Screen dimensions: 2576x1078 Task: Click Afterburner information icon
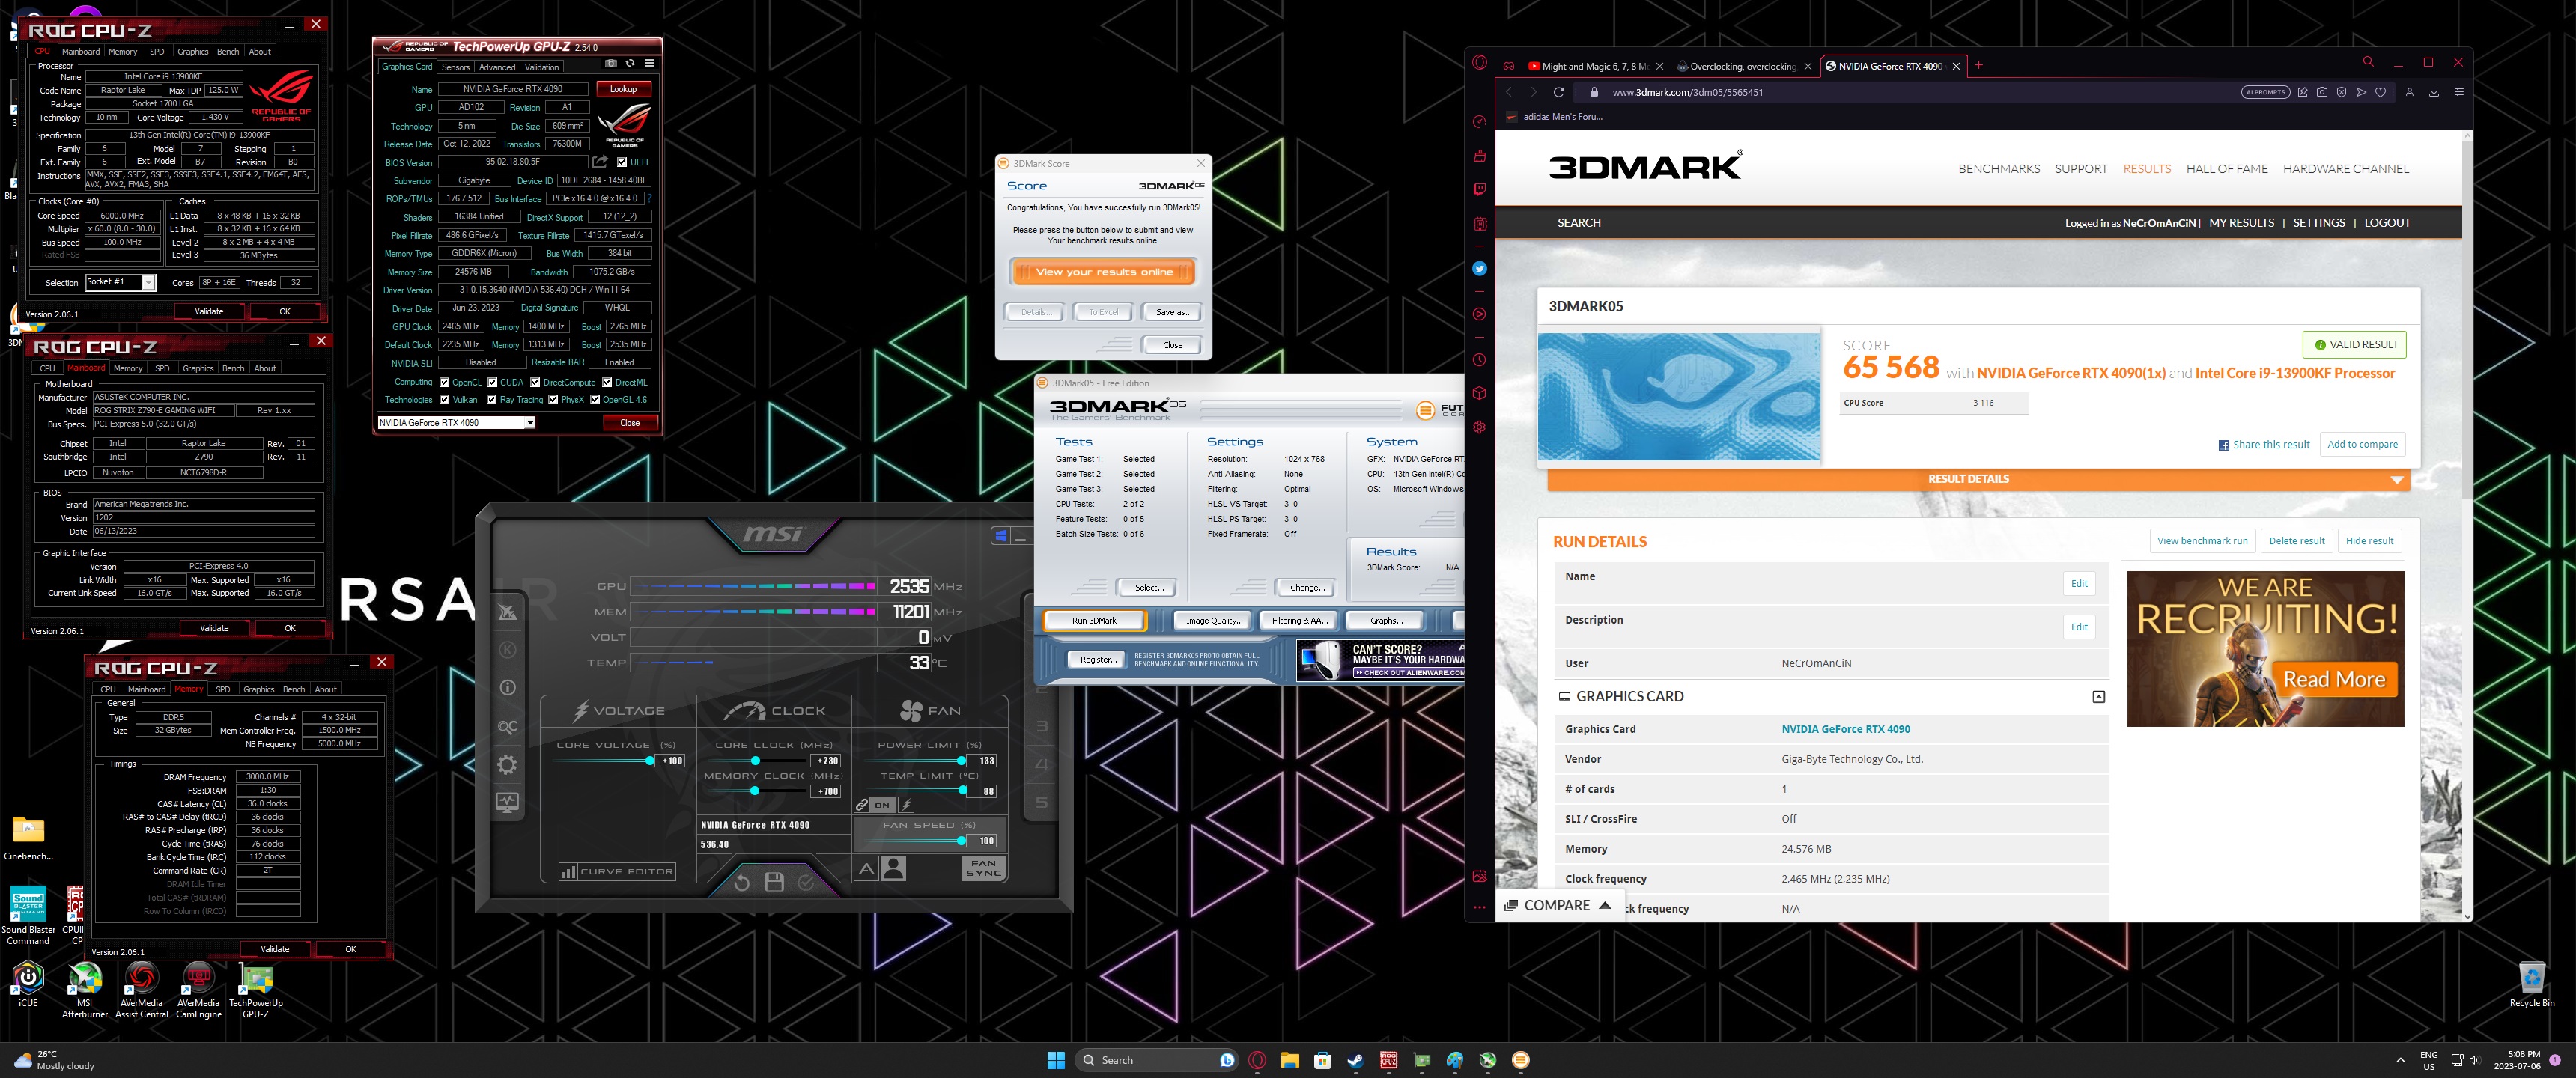point(507,688)
